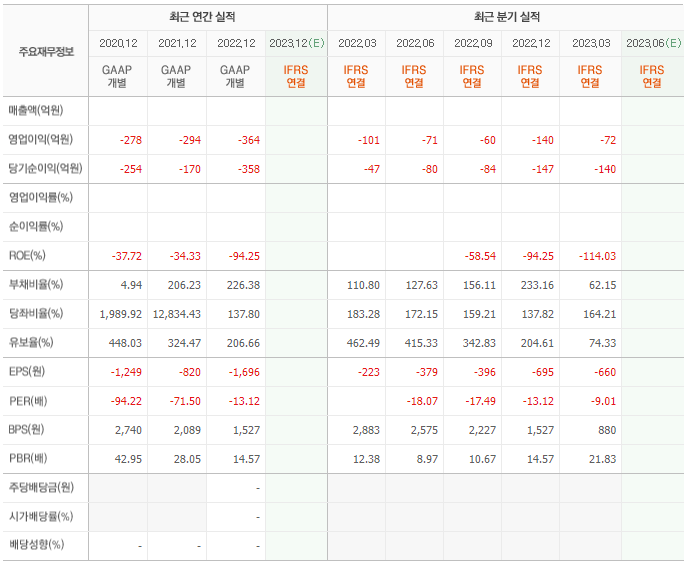Select reserve ratio value 462.49

coord(363,343)
